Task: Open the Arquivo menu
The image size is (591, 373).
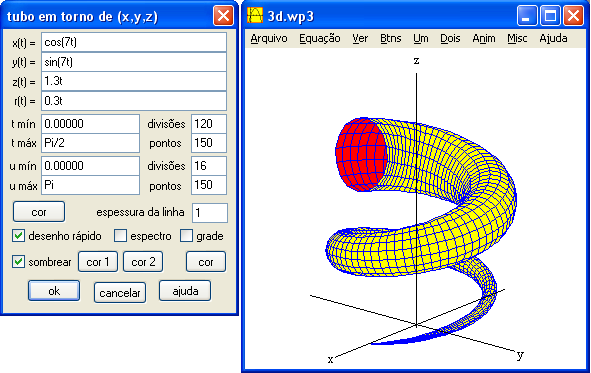Action: click(x=269, y=38)
